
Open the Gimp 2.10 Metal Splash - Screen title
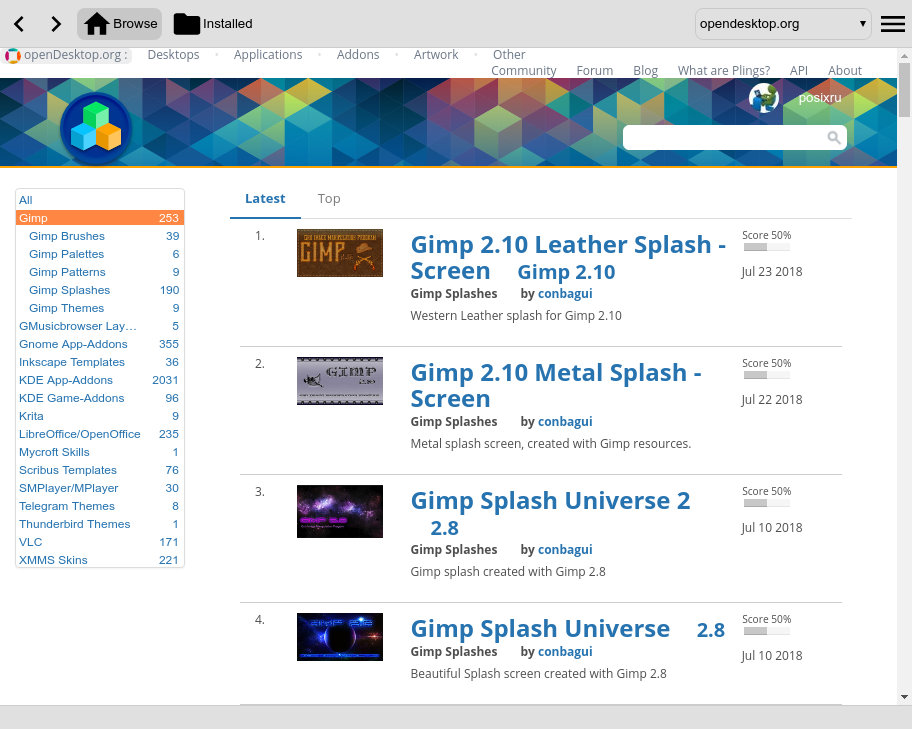click(556, 386)
